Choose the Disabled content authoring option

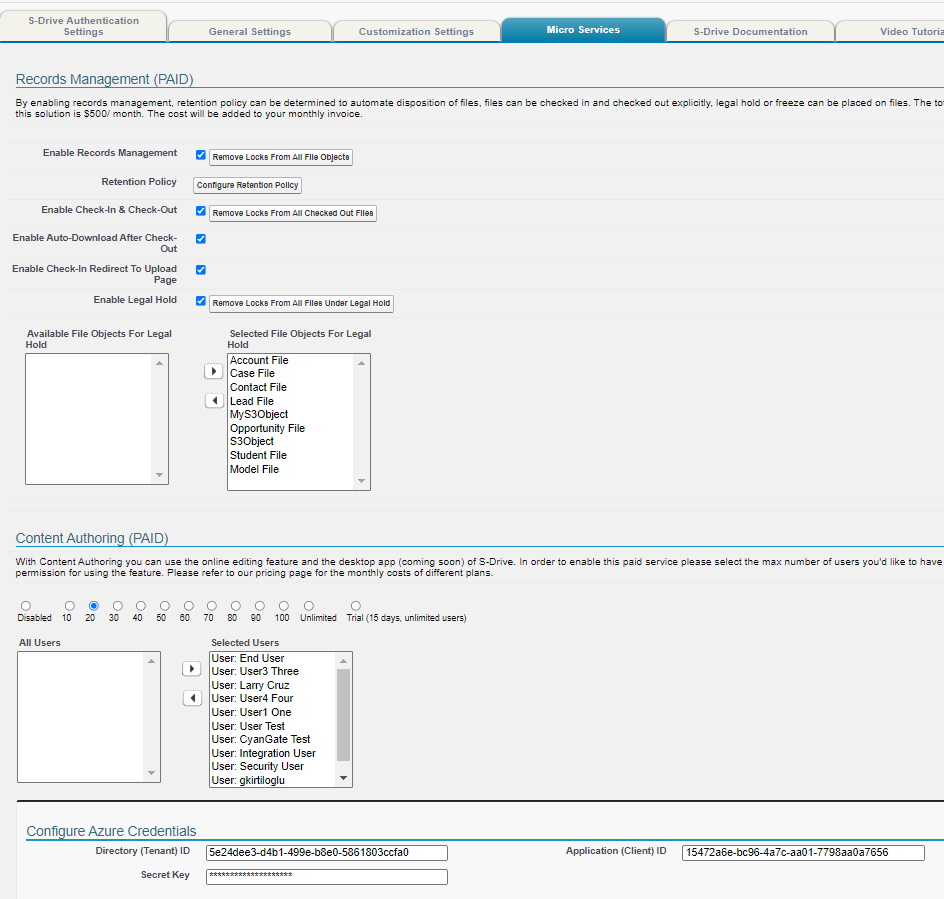click(26, 606)
